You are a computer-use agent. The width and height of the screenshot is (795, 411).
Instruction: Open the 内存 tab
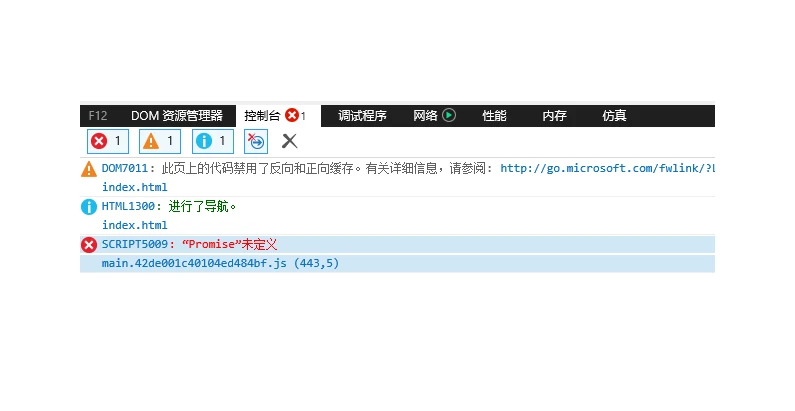pos(554,116)
